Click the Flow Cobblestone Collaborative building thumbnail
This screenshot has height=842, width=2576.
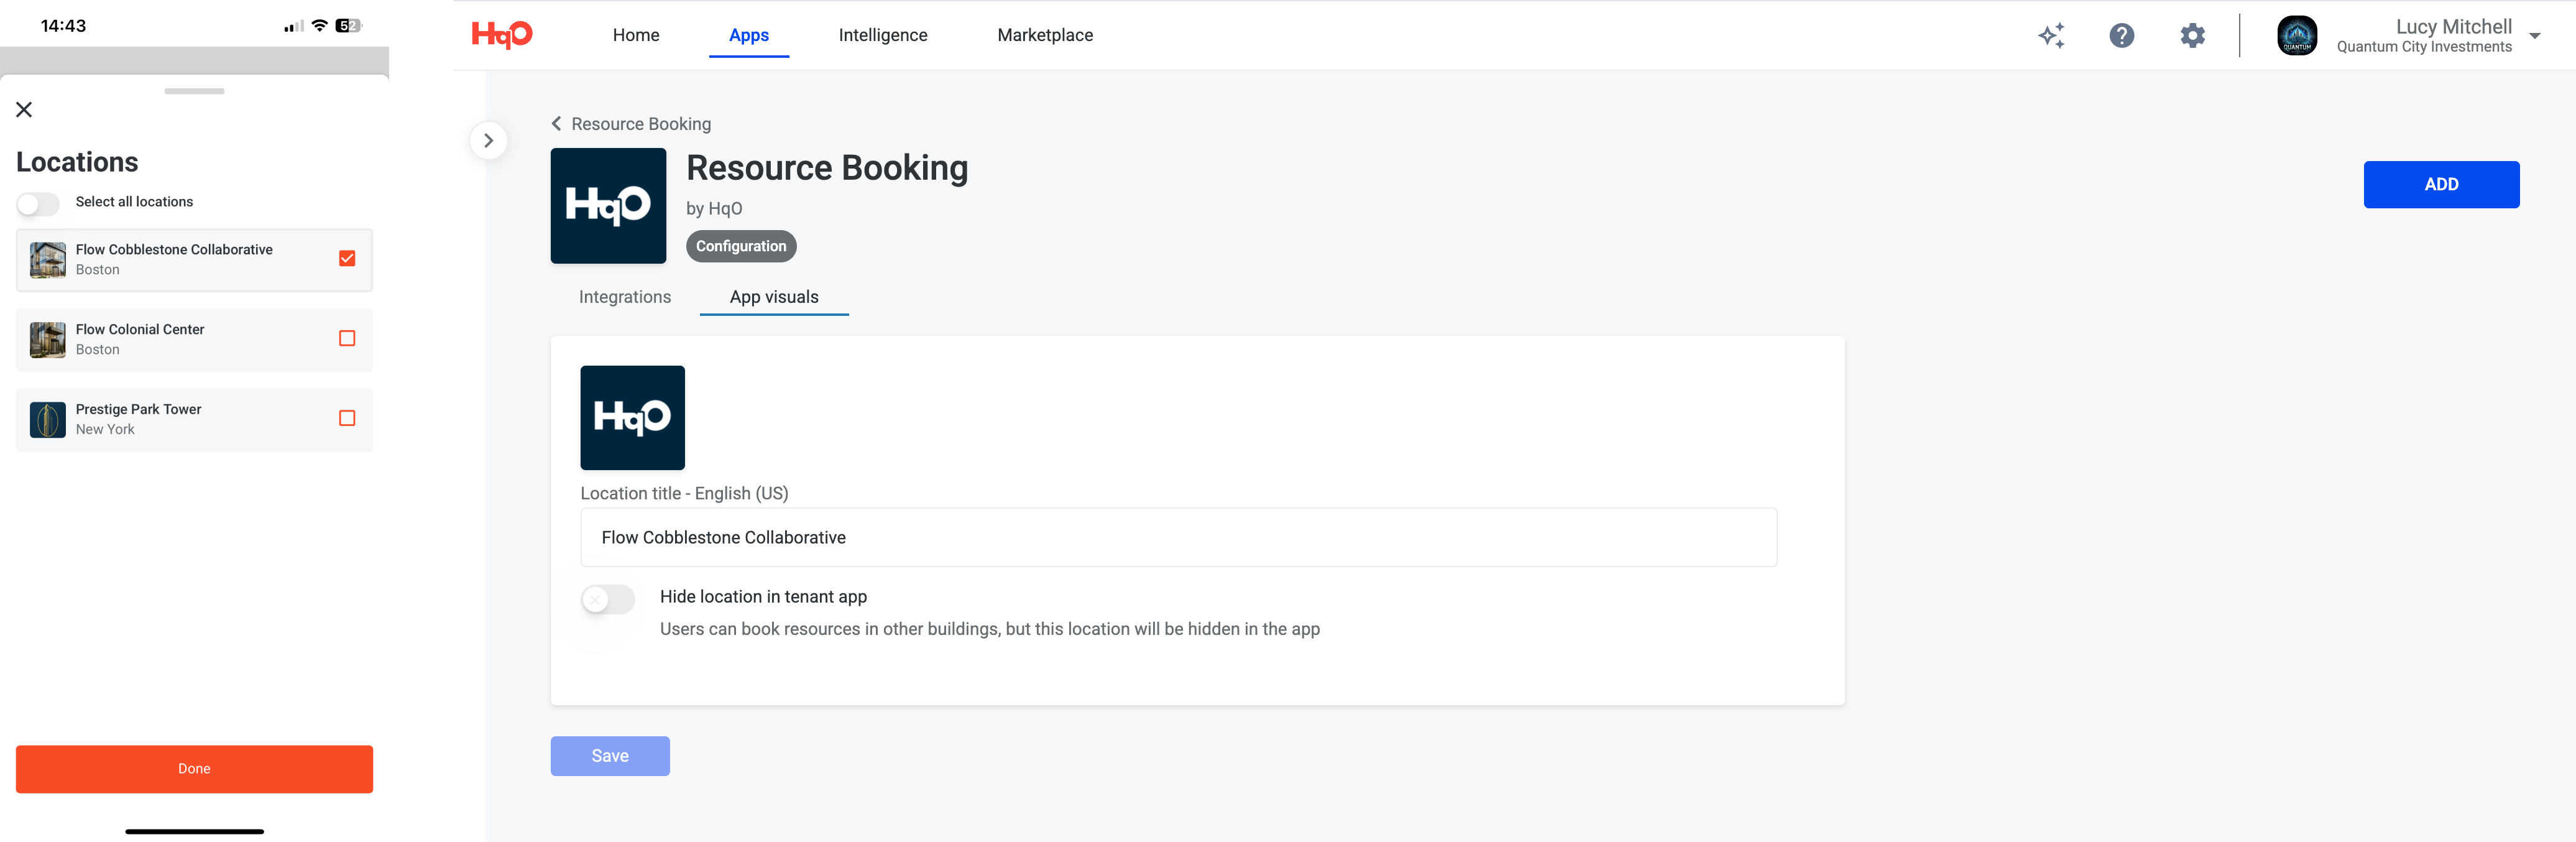point(48,260)
